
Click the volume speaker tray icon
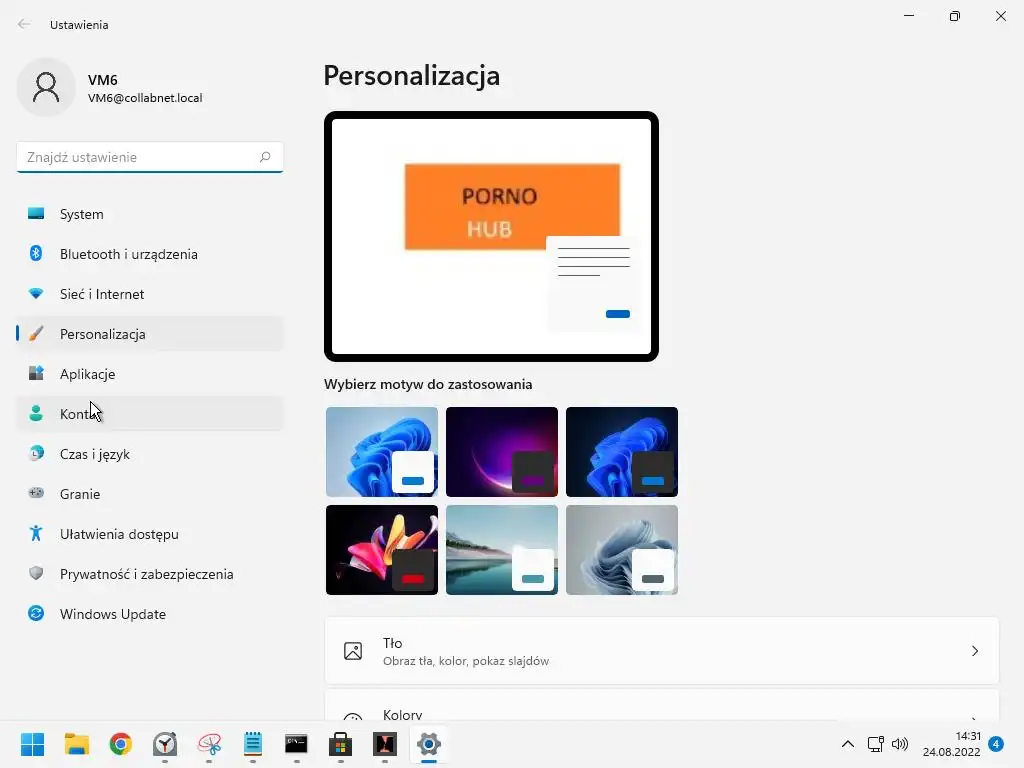(900, 744)
